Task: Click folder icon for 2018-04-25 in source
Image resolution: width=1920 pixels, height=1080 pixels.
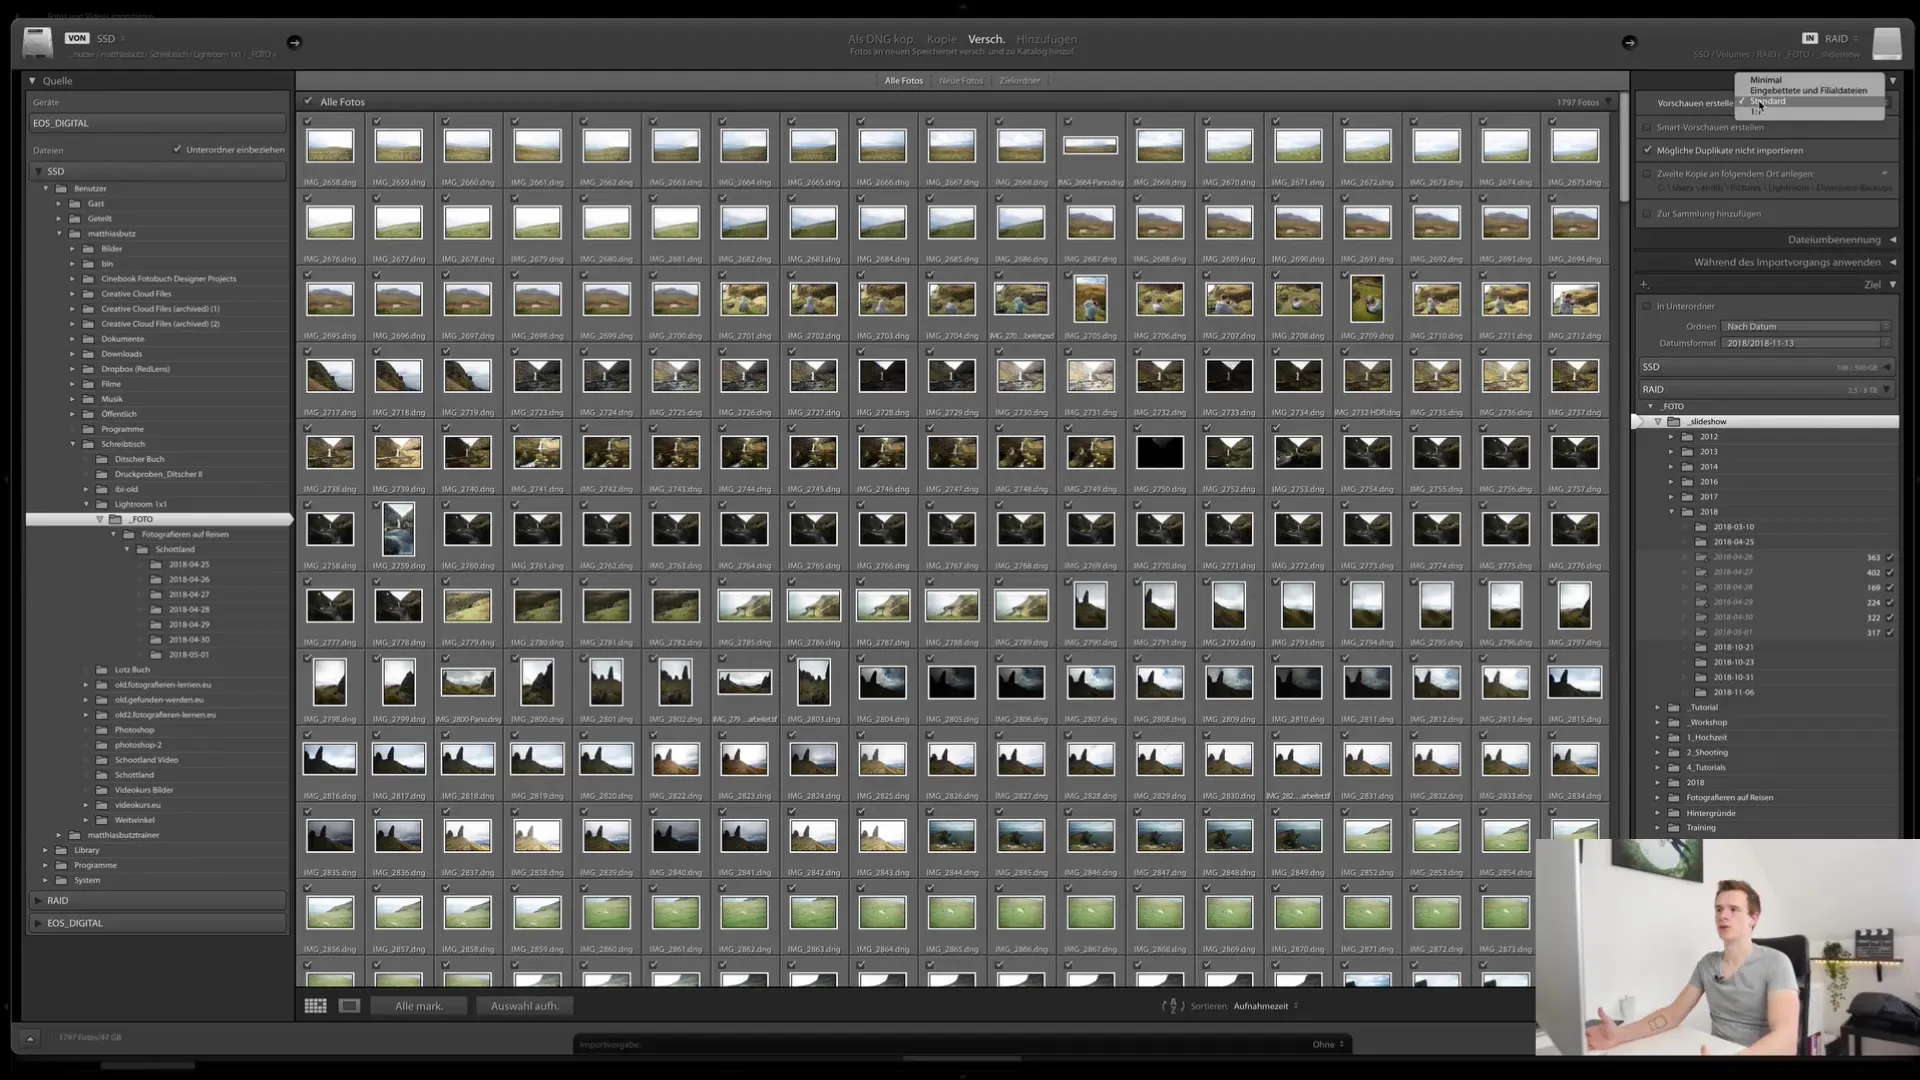Action: tap(156, 564)
